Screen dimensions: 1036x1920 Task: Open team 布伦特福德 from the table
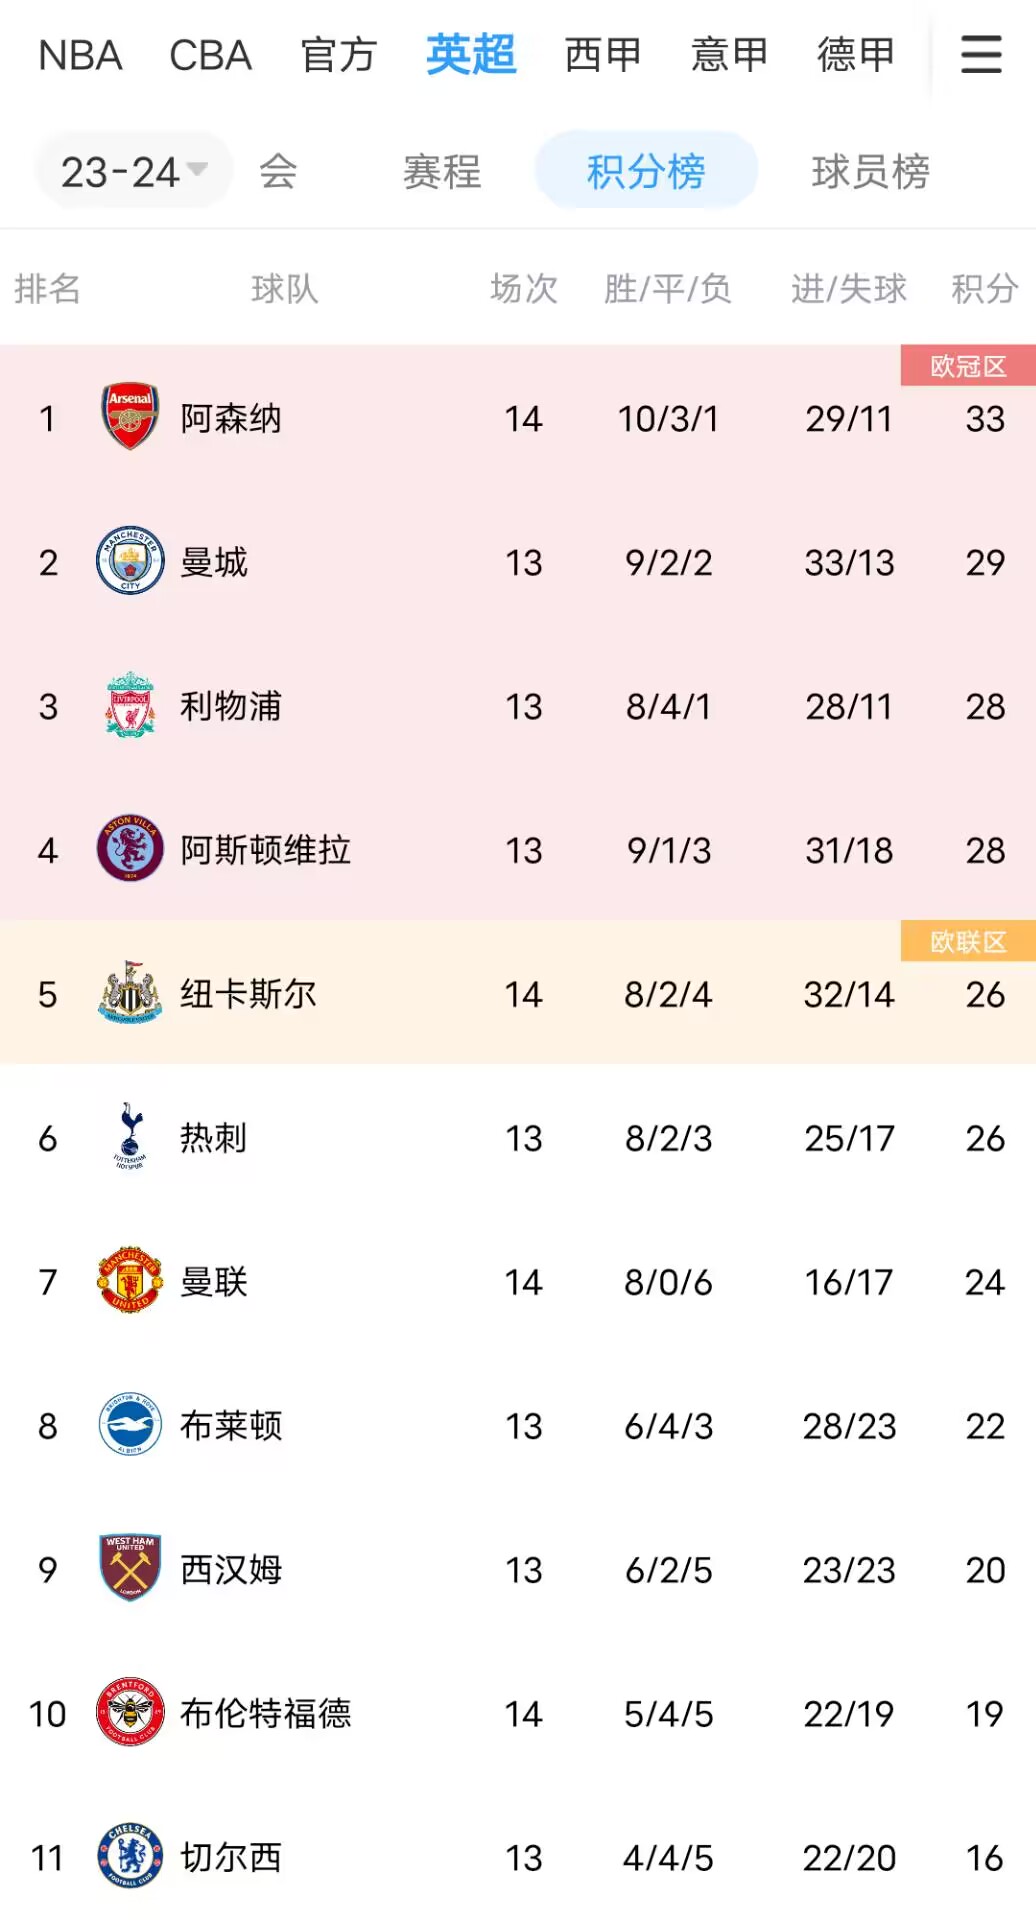click(266, 1713)
